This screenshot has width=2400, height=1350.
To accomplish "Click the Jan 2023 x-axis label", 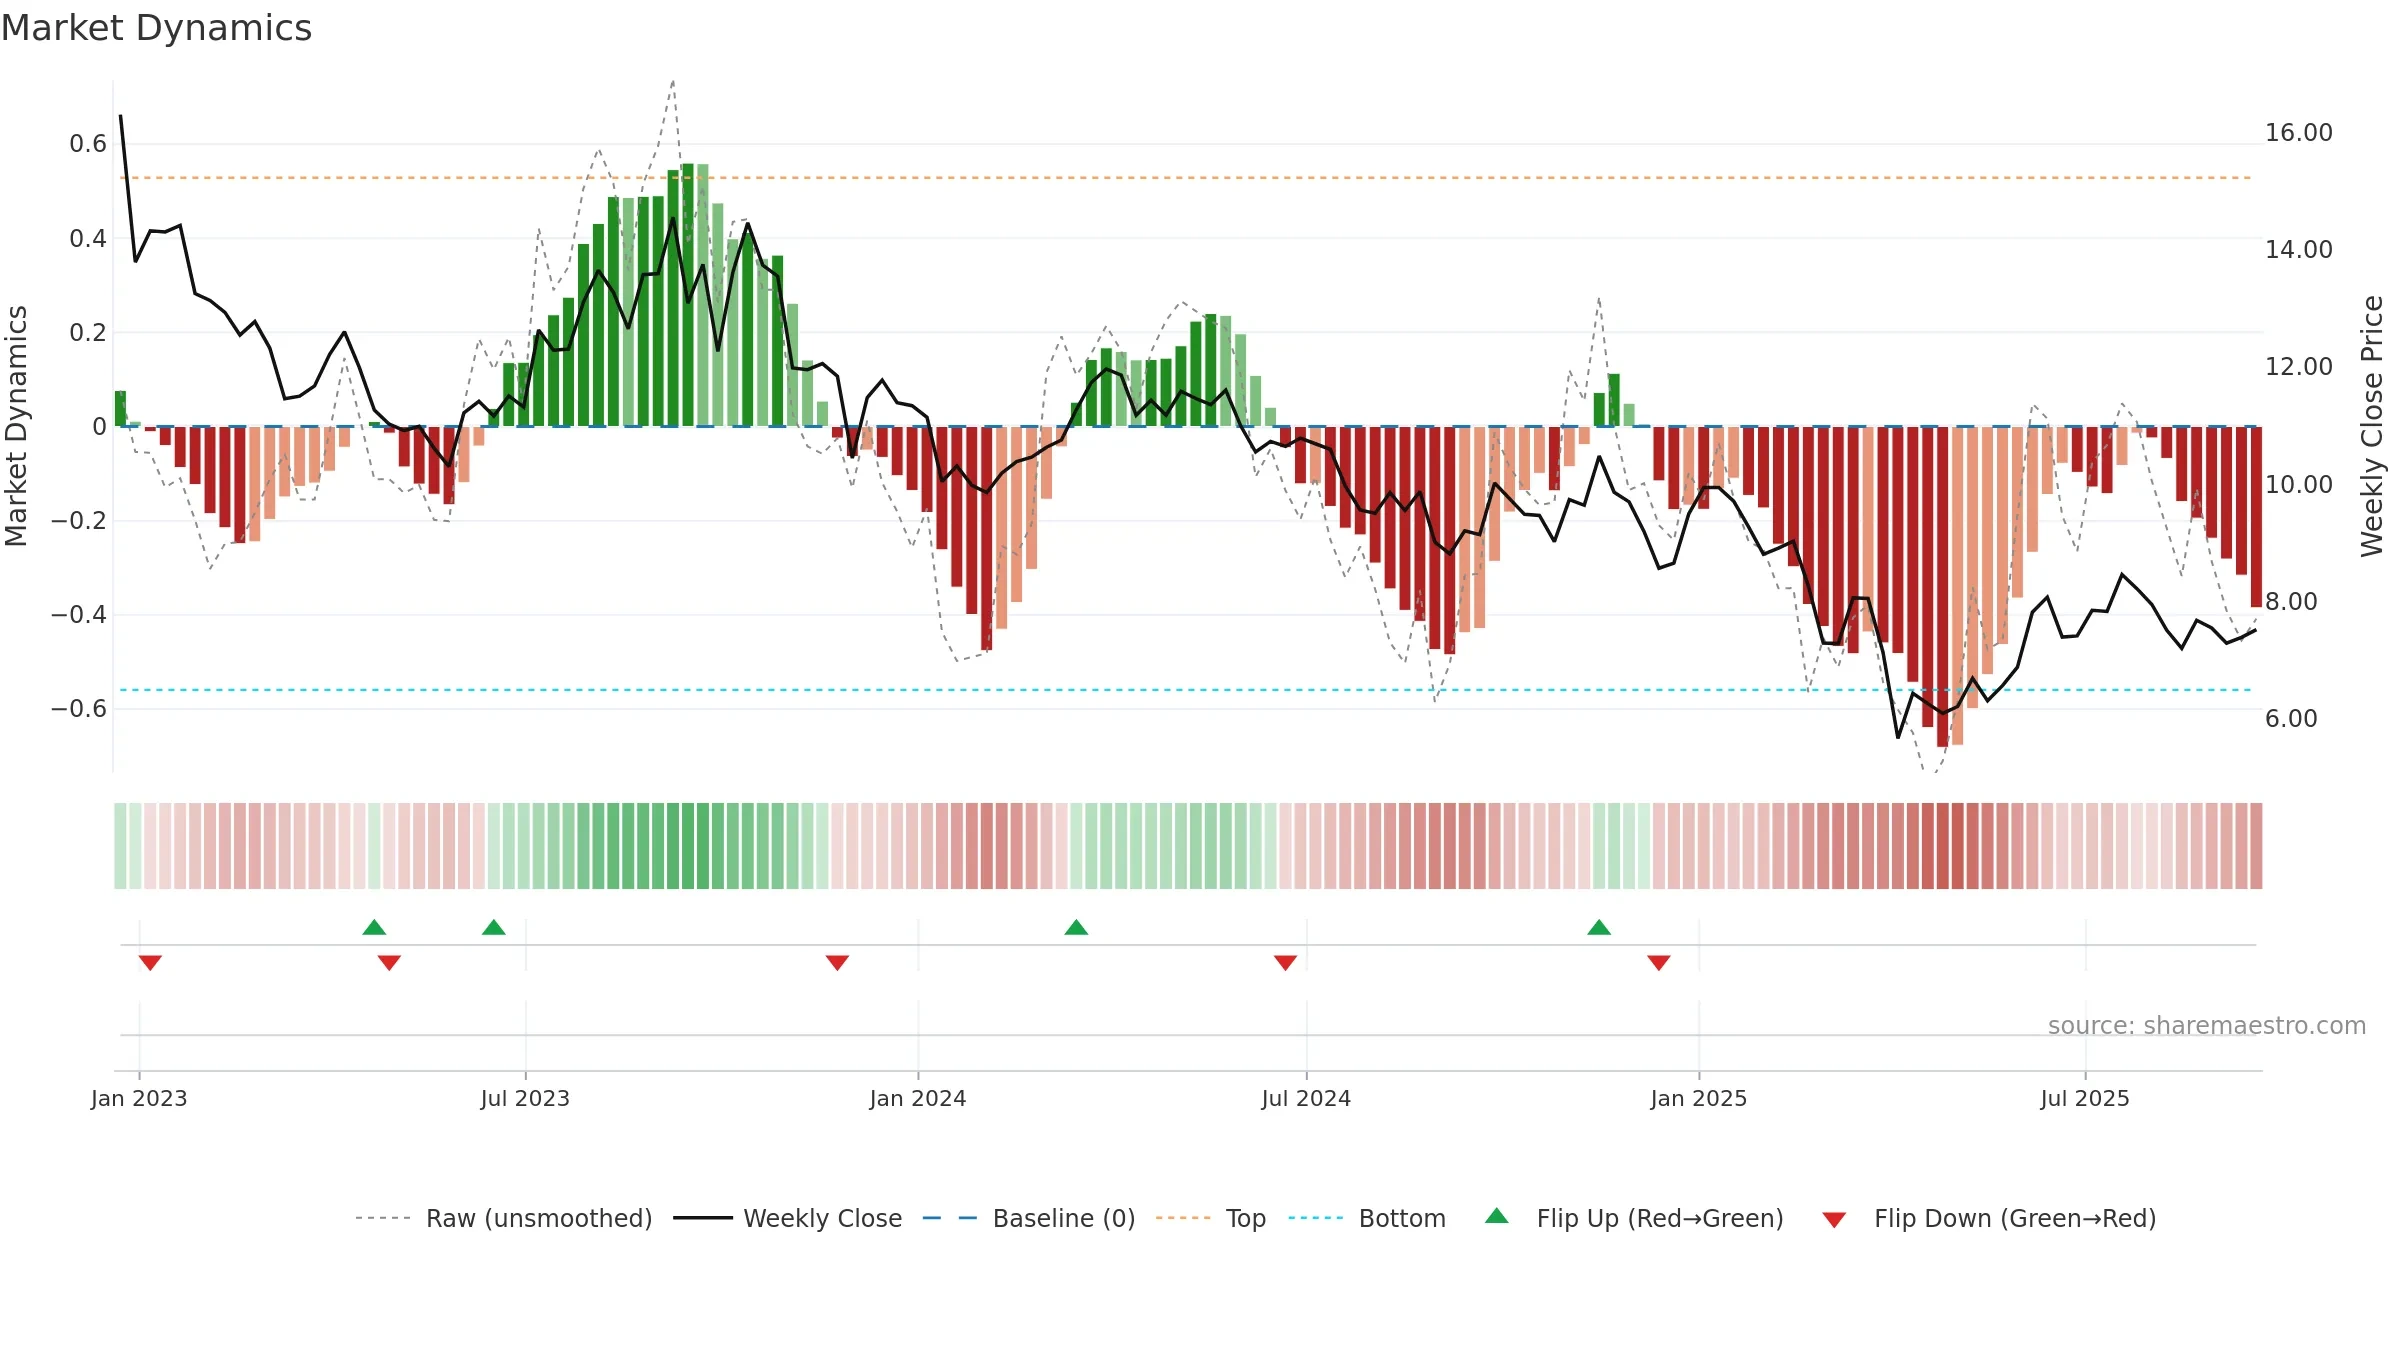I will (x=139, y=1098).
